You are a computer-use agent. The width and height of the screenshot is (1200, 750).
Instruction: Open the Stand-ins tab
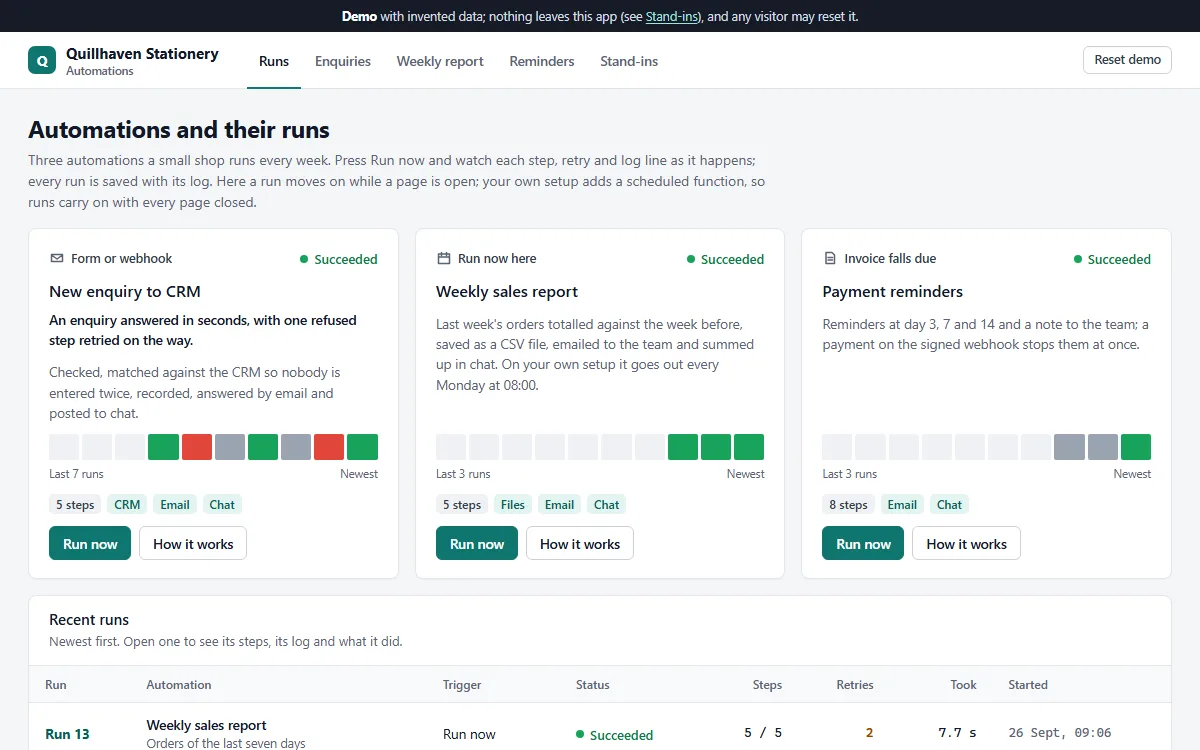click(629, 61)
